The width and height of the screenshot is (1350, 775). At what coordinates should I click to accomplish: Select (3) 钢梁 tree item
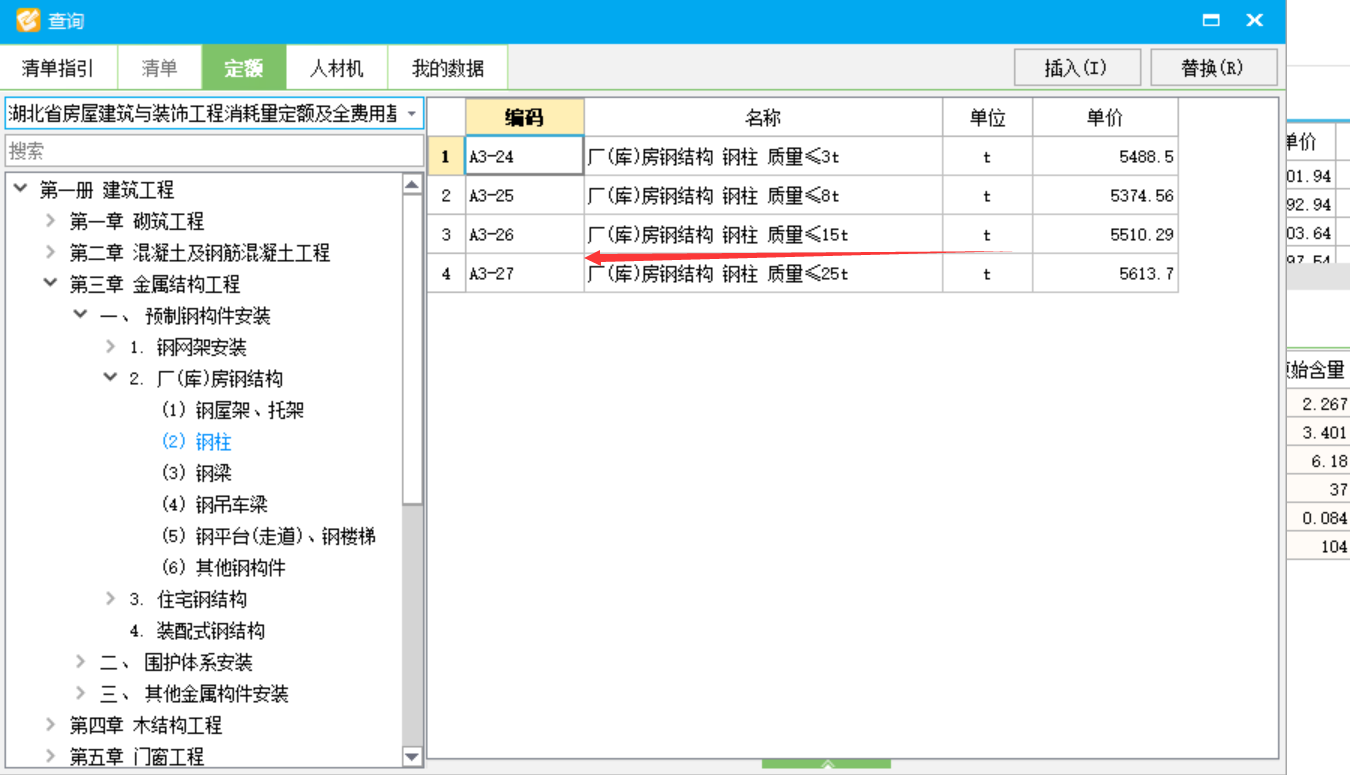tap(196, 473)
